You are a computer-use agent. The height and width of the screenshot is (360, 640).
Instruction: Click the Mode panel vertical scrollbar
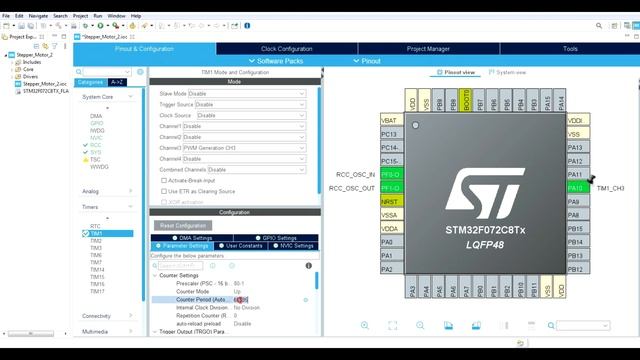pyautogui.click(x=319, y=141)
